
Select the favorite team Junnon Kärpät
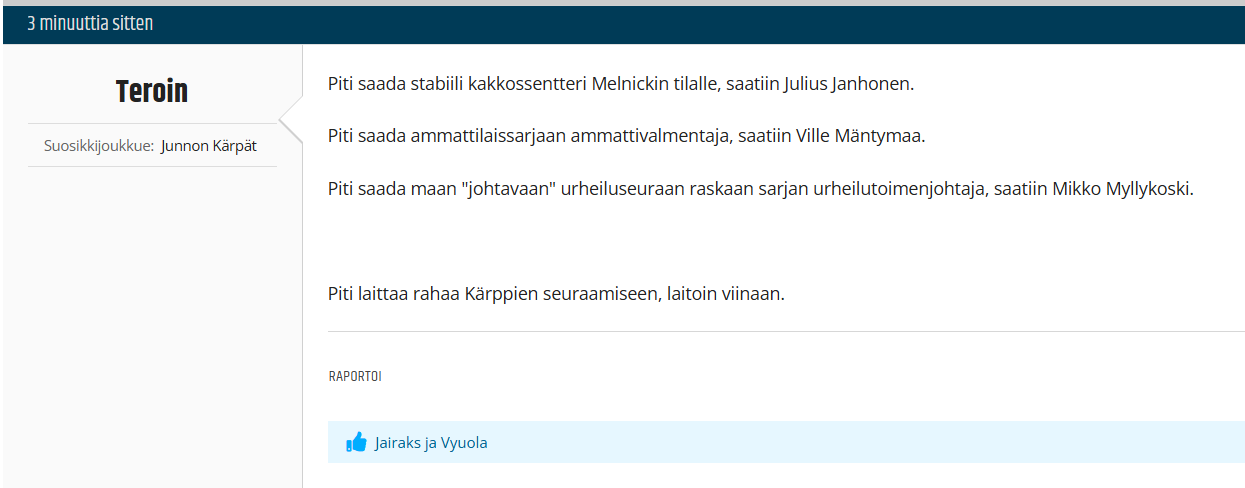208,146
